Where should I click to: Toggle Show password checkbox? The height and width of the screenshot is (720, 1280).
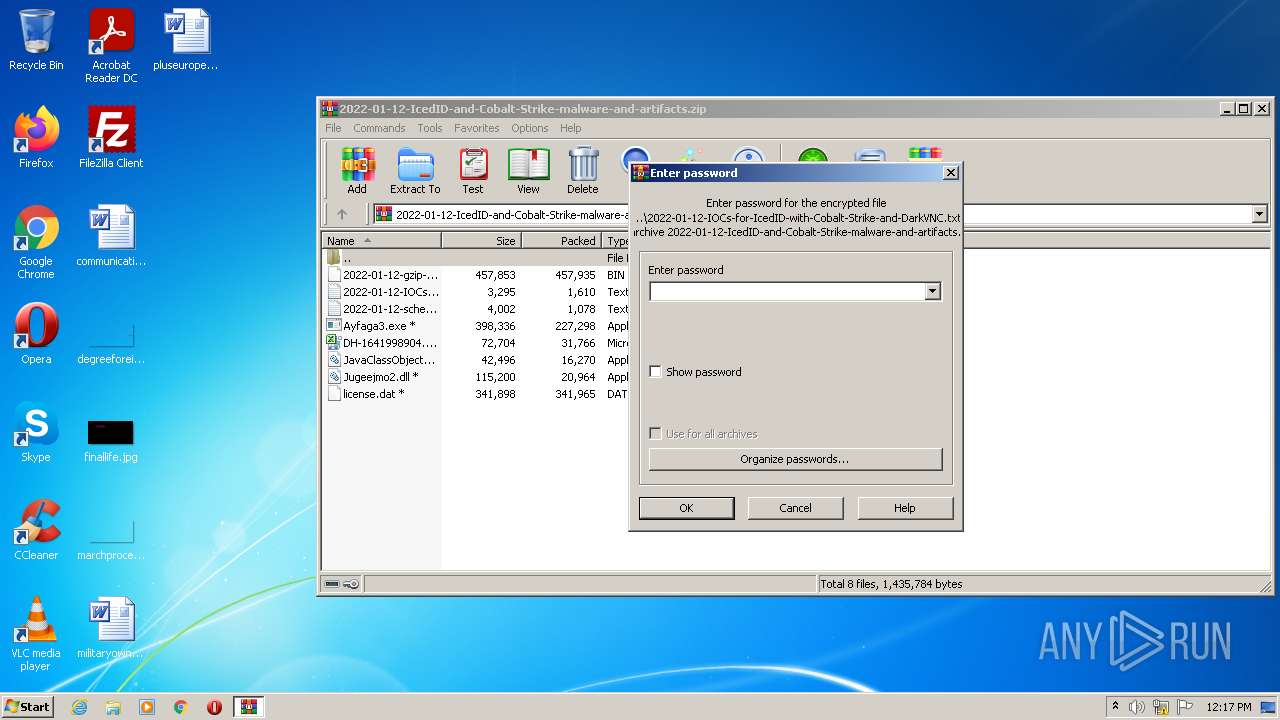656,372
